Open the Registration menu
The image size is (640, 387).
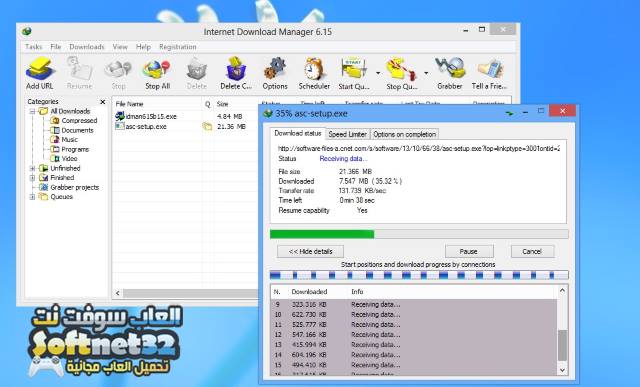178,47
